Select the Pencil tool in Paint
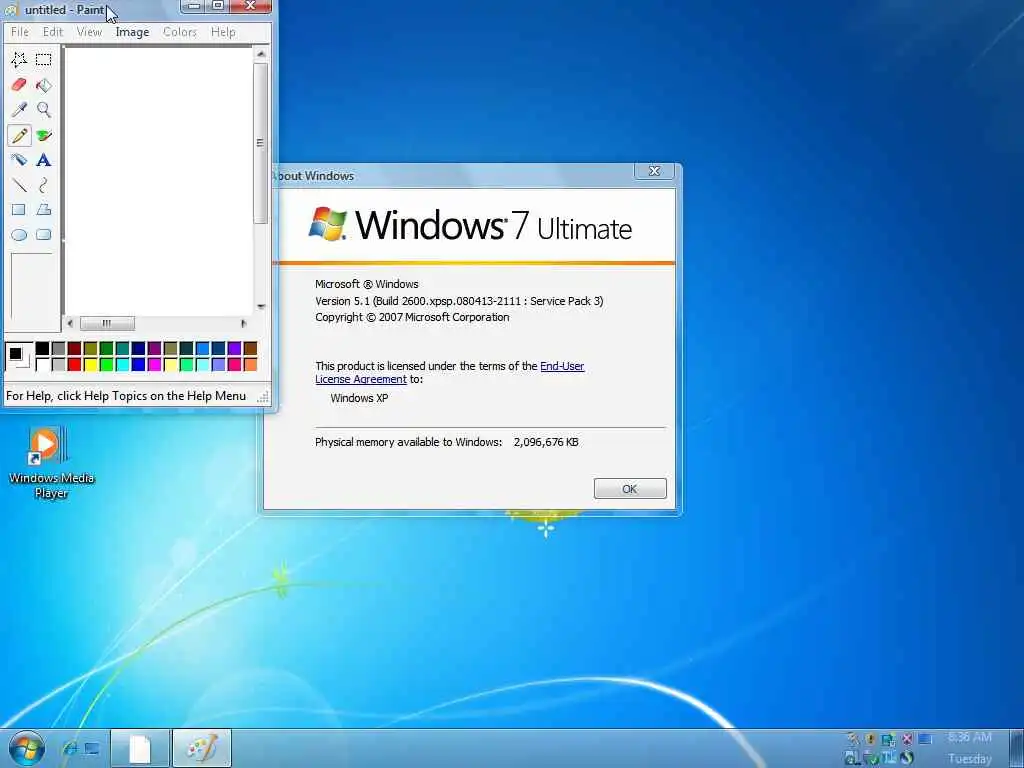The image size is (1024, 768). coord(19,135)
